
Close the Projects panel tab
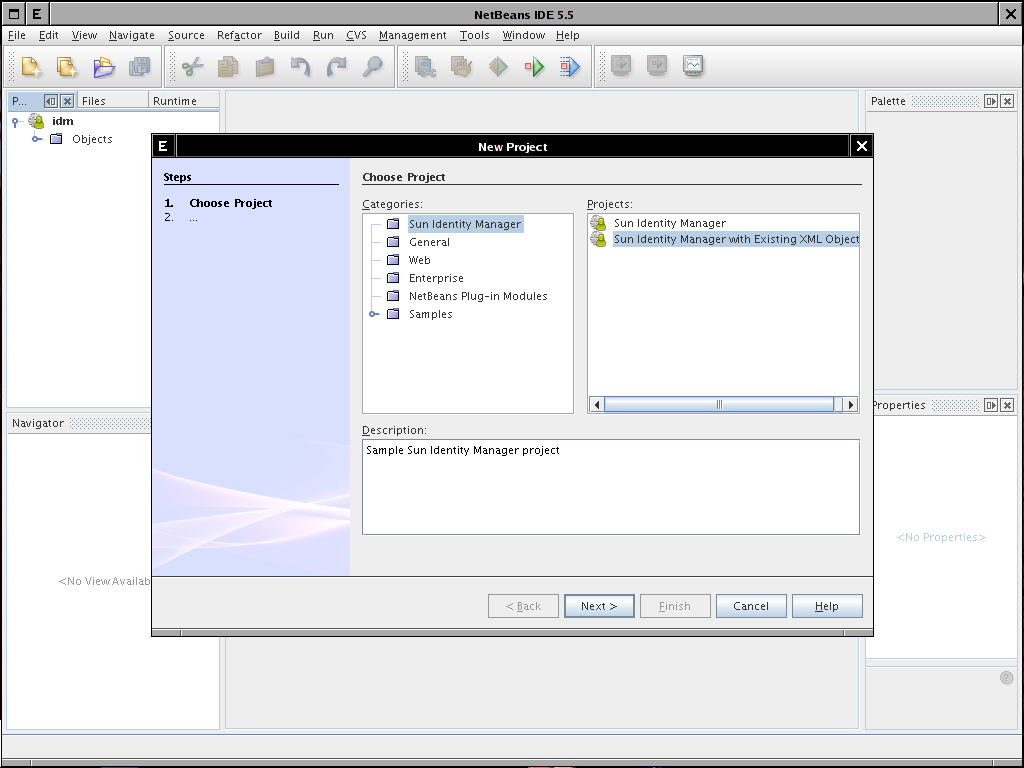point(67,101)
